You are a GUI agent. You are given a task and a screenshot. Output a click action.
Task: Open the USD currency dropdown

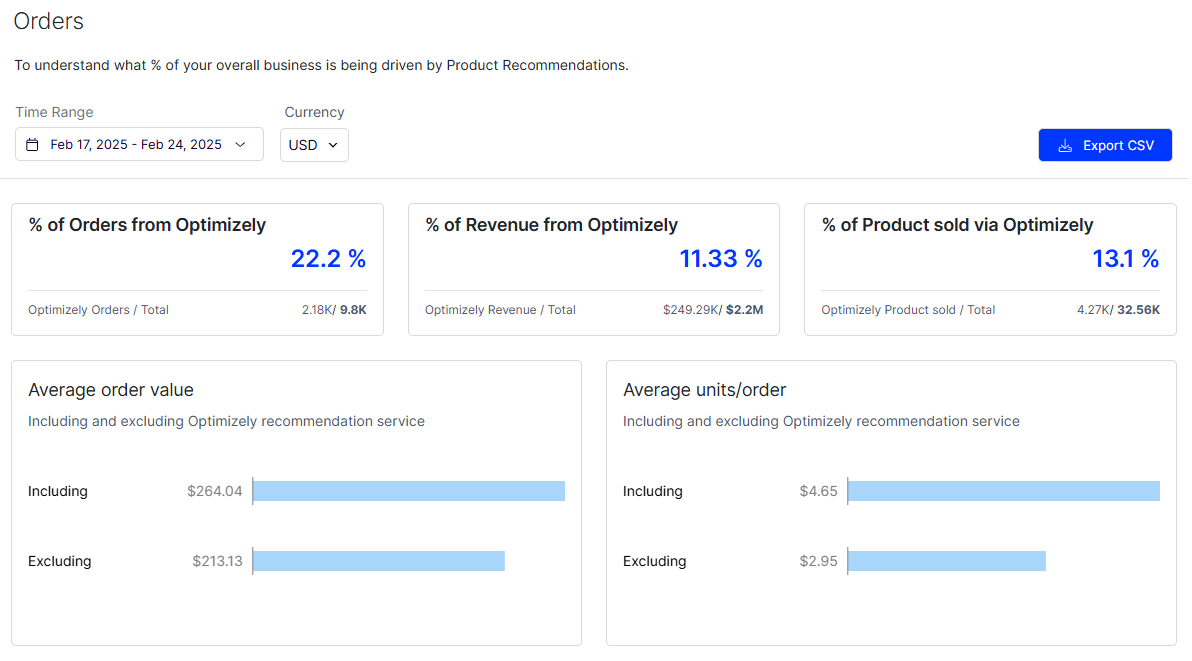coord(314,144)
